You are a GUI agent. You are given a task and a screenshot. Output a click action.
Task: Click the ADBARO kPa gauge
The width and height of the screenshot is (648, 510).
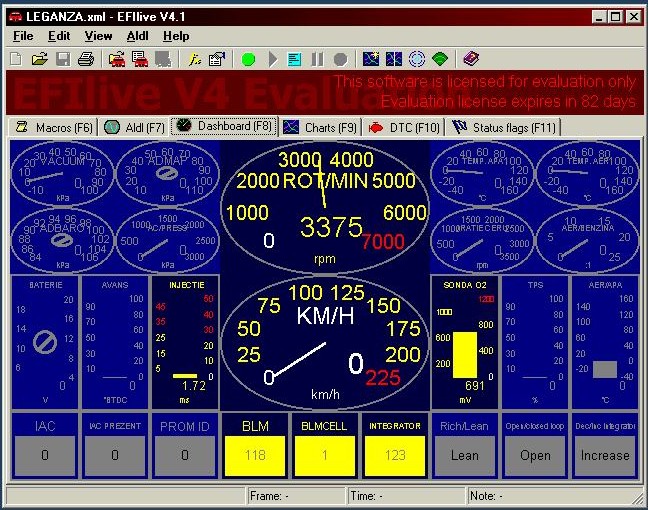point(62,241)
